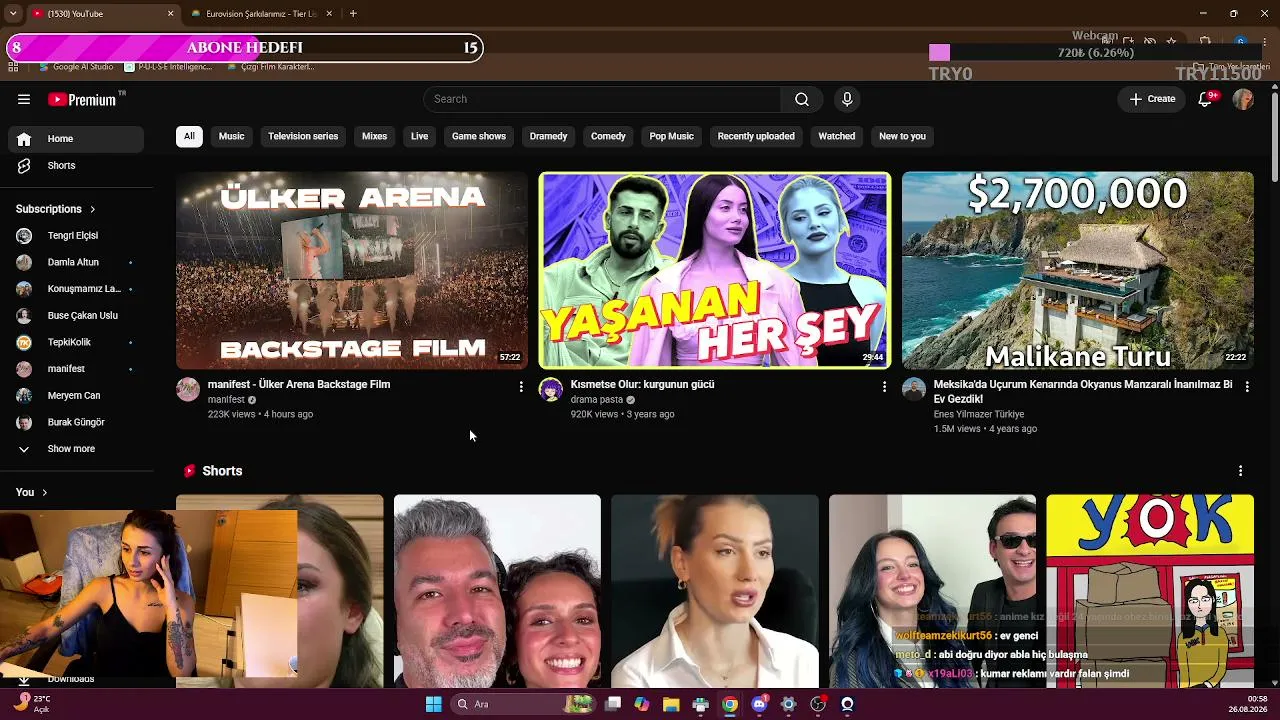Filter by Game shows chip
The height and width of the screenshot is (720, 1280).
click(x=479, y=136)
